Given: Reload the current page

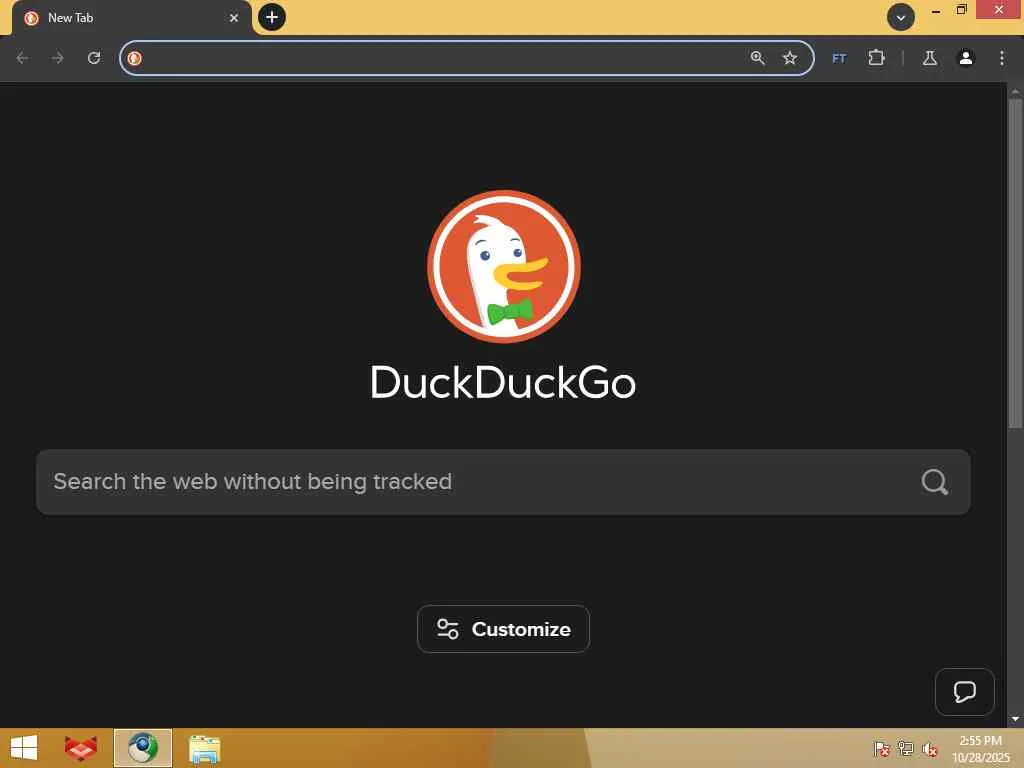Looking at the screenshot, I should (x=94, y=58).
